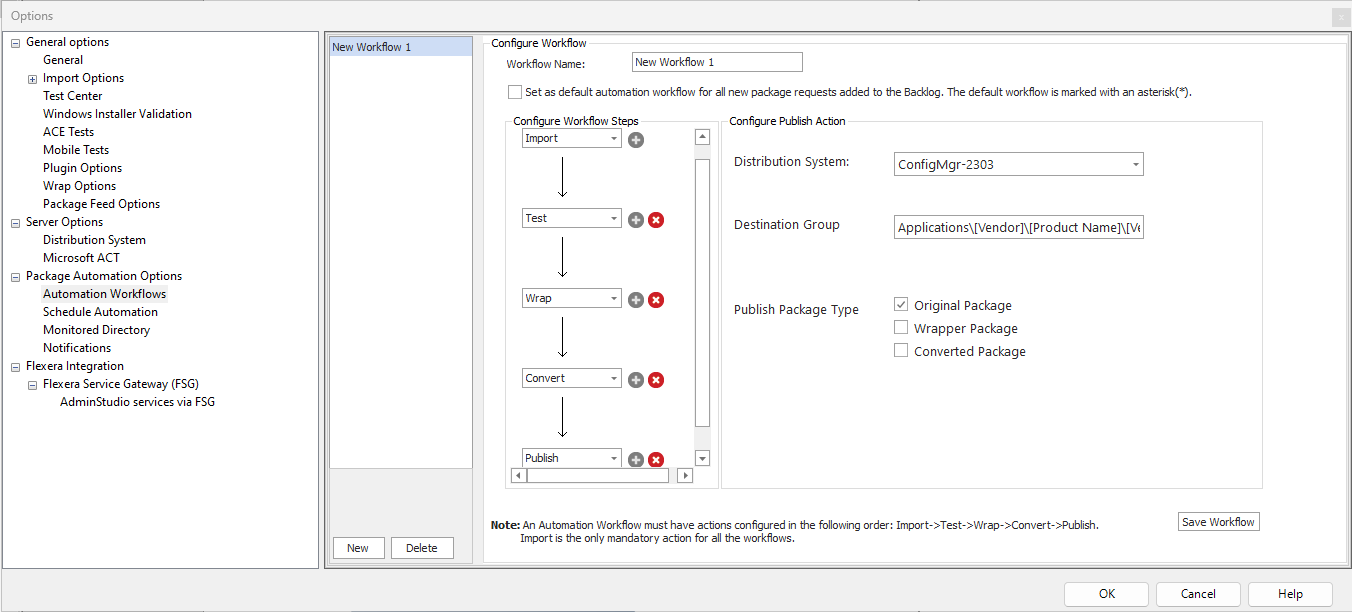
Task: Add a step after Publish
Action: point(636,460)
